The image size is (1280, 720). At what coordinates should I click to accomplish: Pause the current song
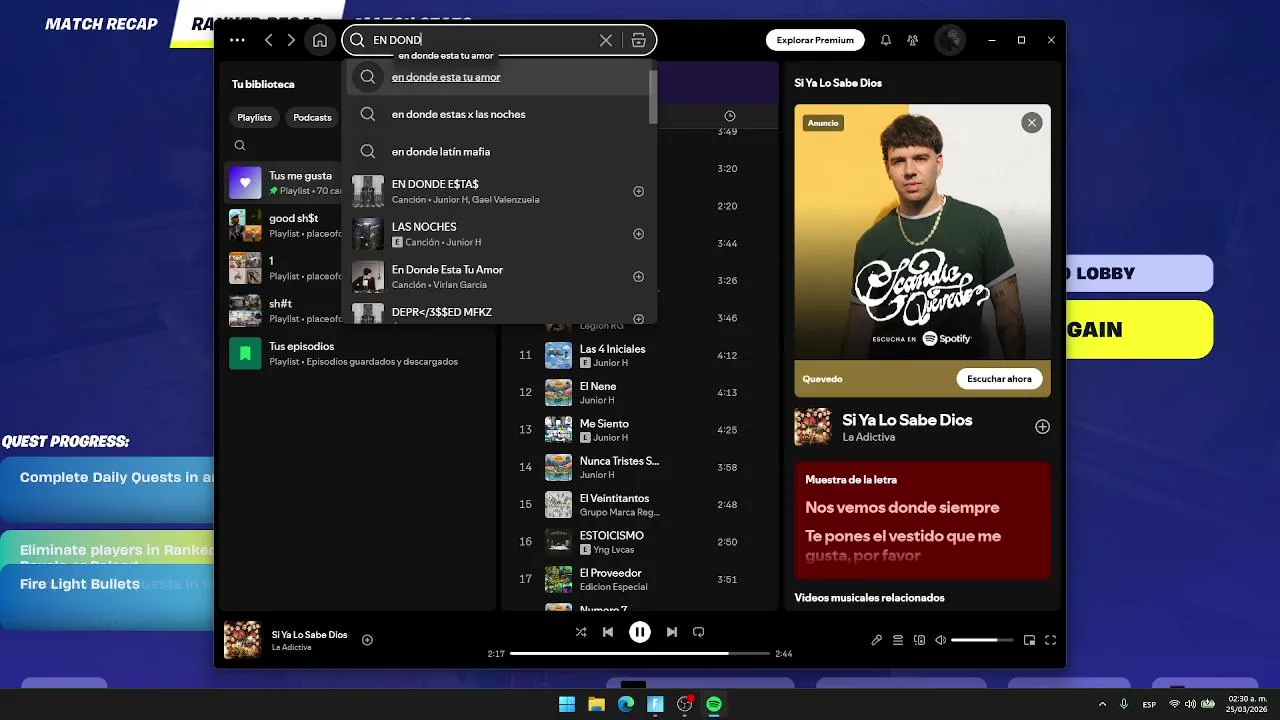pyautogui.click(x=640, y=632)
